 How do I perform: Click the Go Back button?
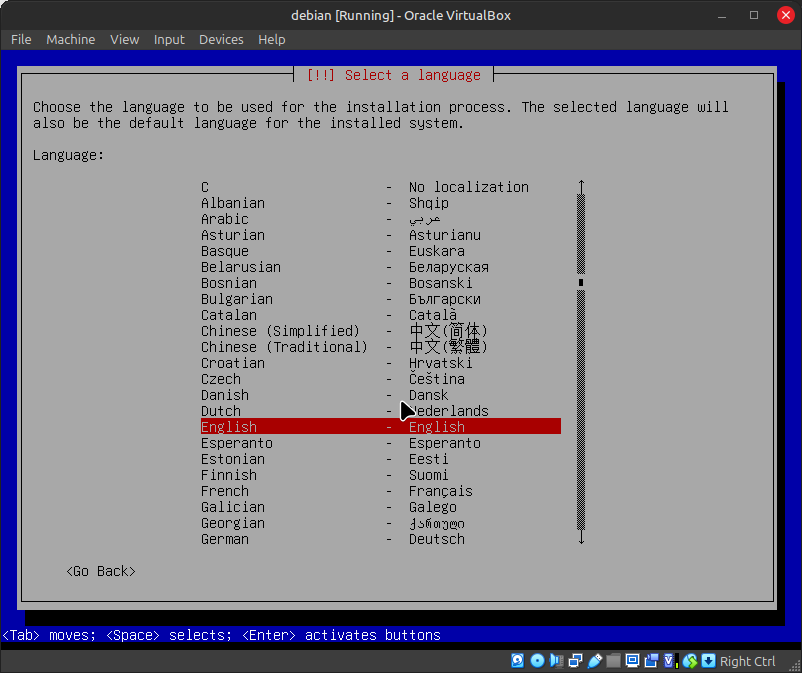tap(101, 571)
